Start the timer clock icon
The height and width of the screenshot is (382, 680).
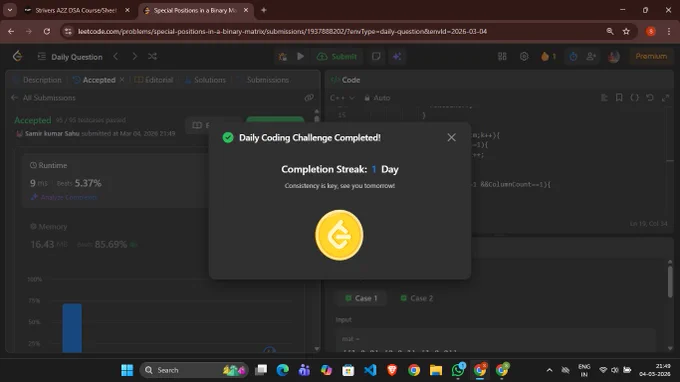click(x=573, y=56)
